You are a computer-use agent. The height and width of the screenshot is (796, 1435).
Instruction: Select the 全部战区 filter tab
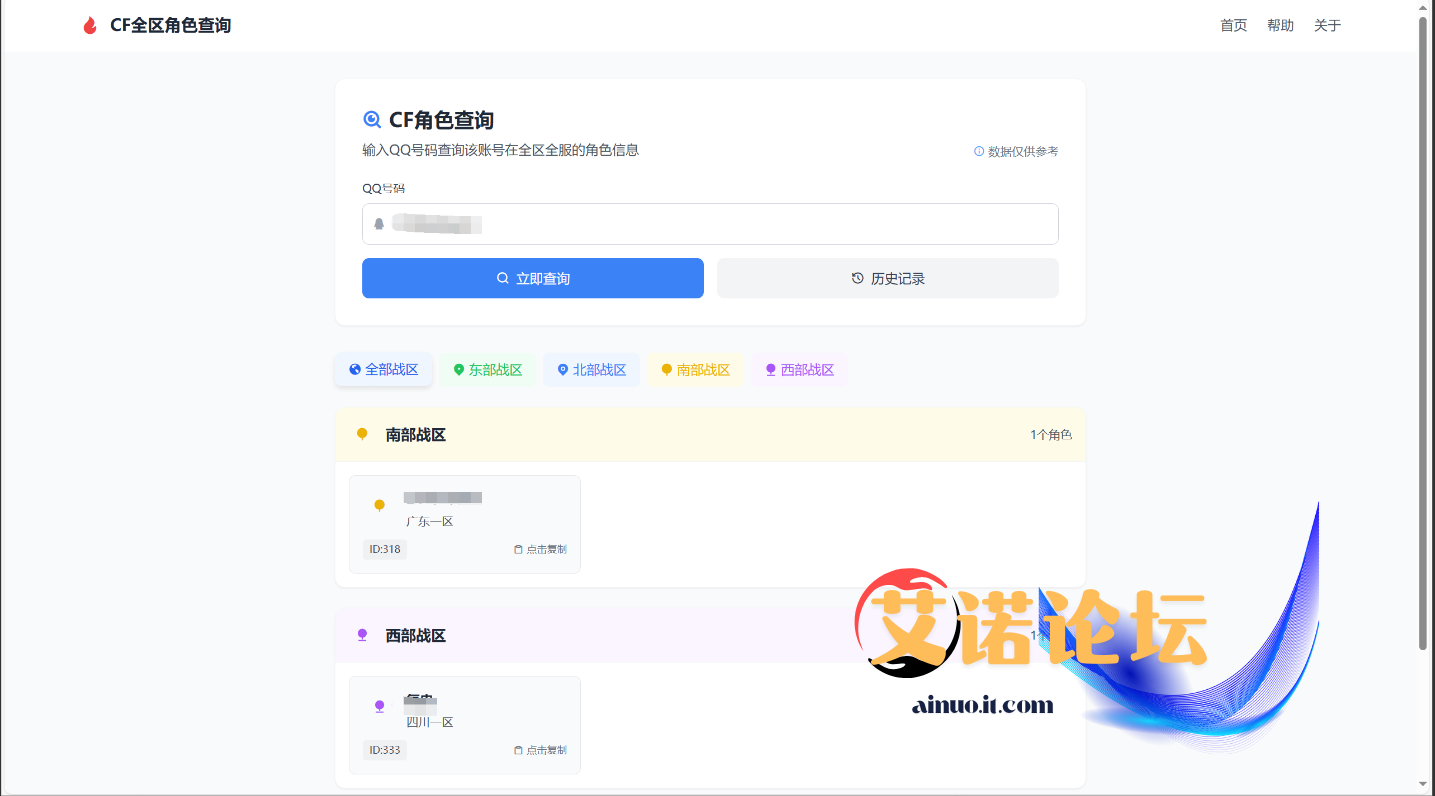coord(384,370)
